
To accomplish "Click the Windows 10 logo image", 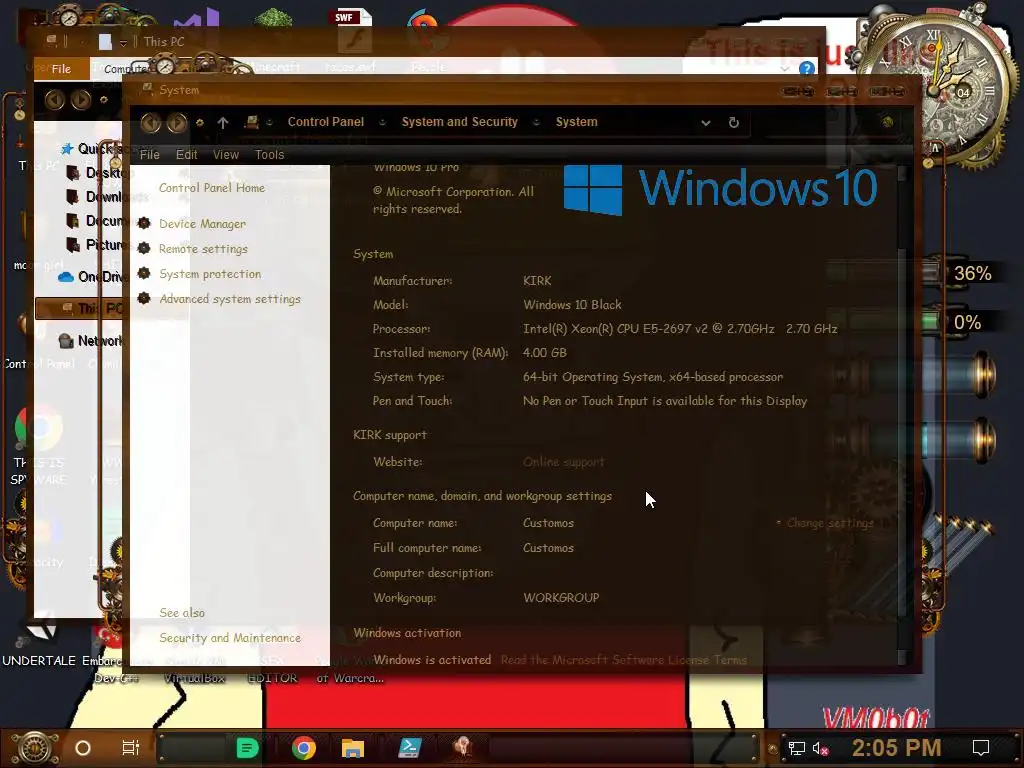I will [720, 189].
